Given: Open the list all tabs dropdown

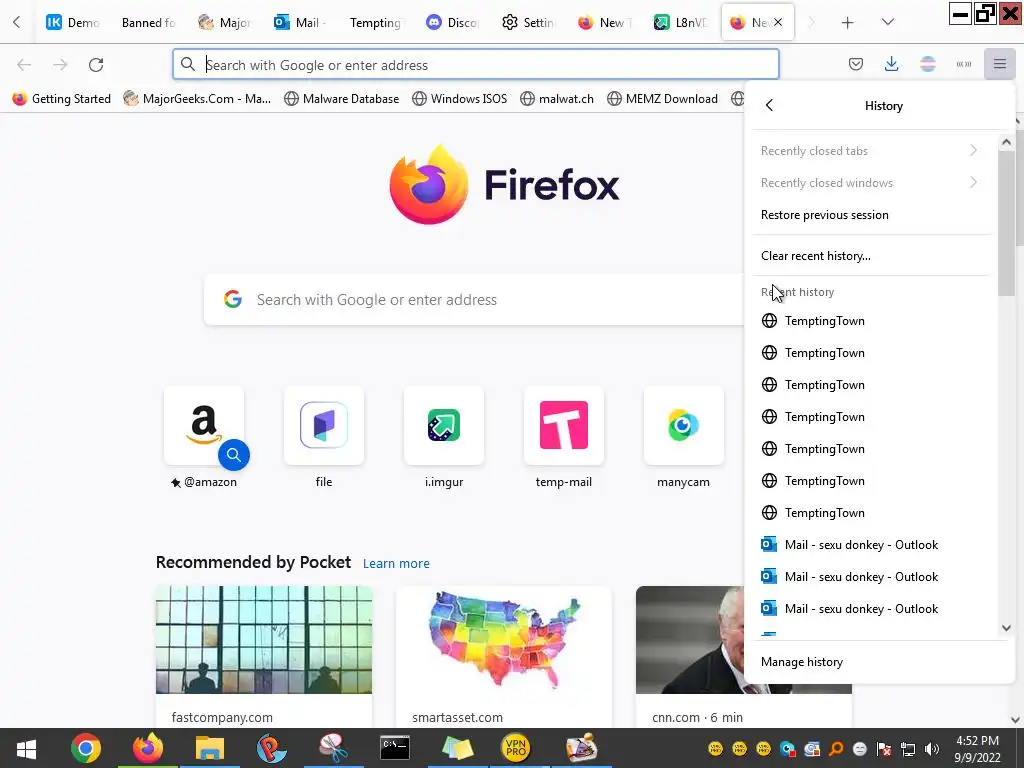Looking at the screenshot, I should pos(888,23).
